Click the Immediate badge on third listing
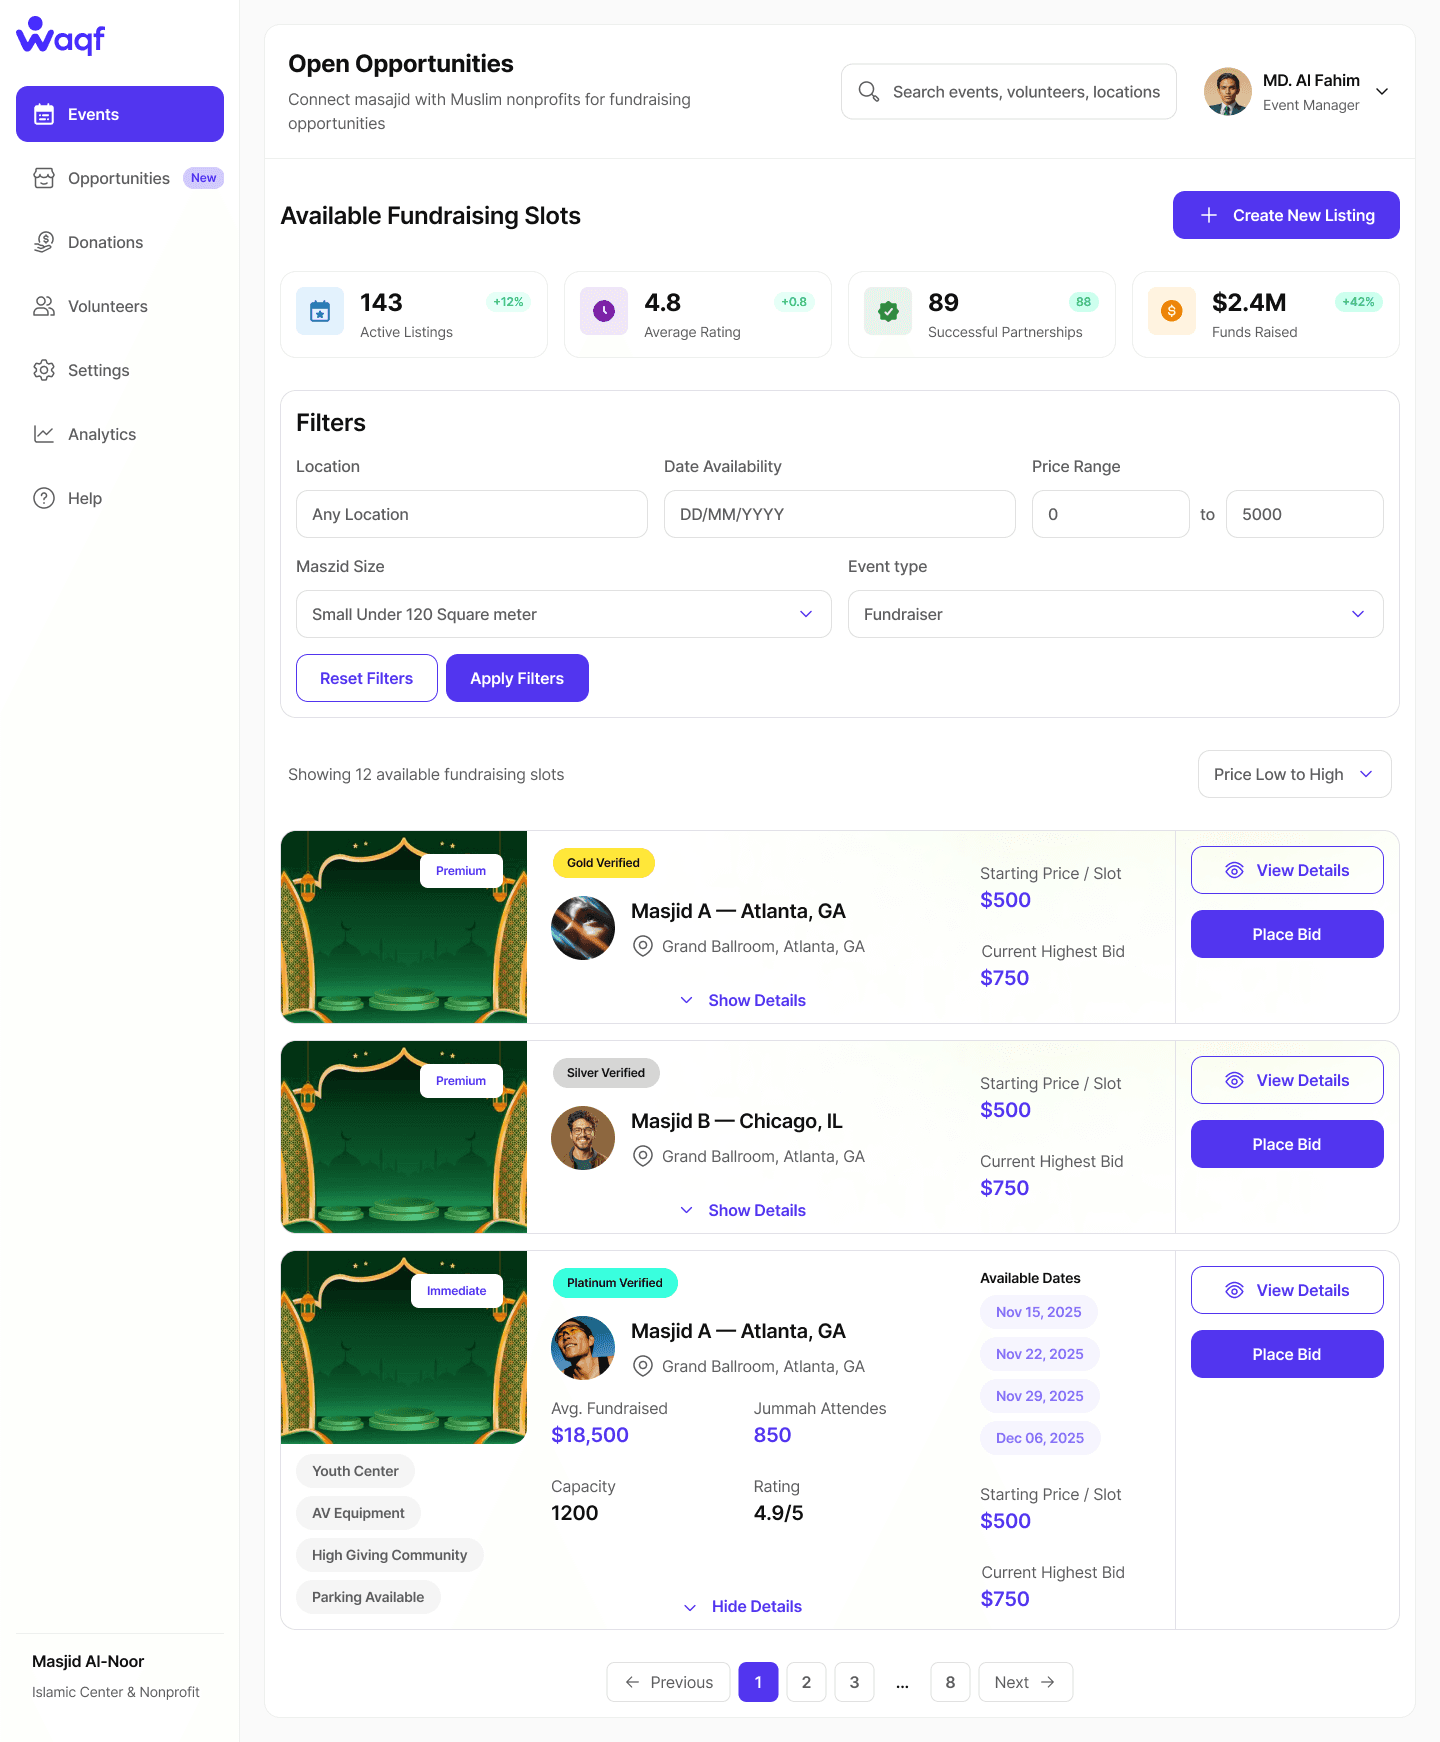1440x1742 pixels. tap(457, 1291)
